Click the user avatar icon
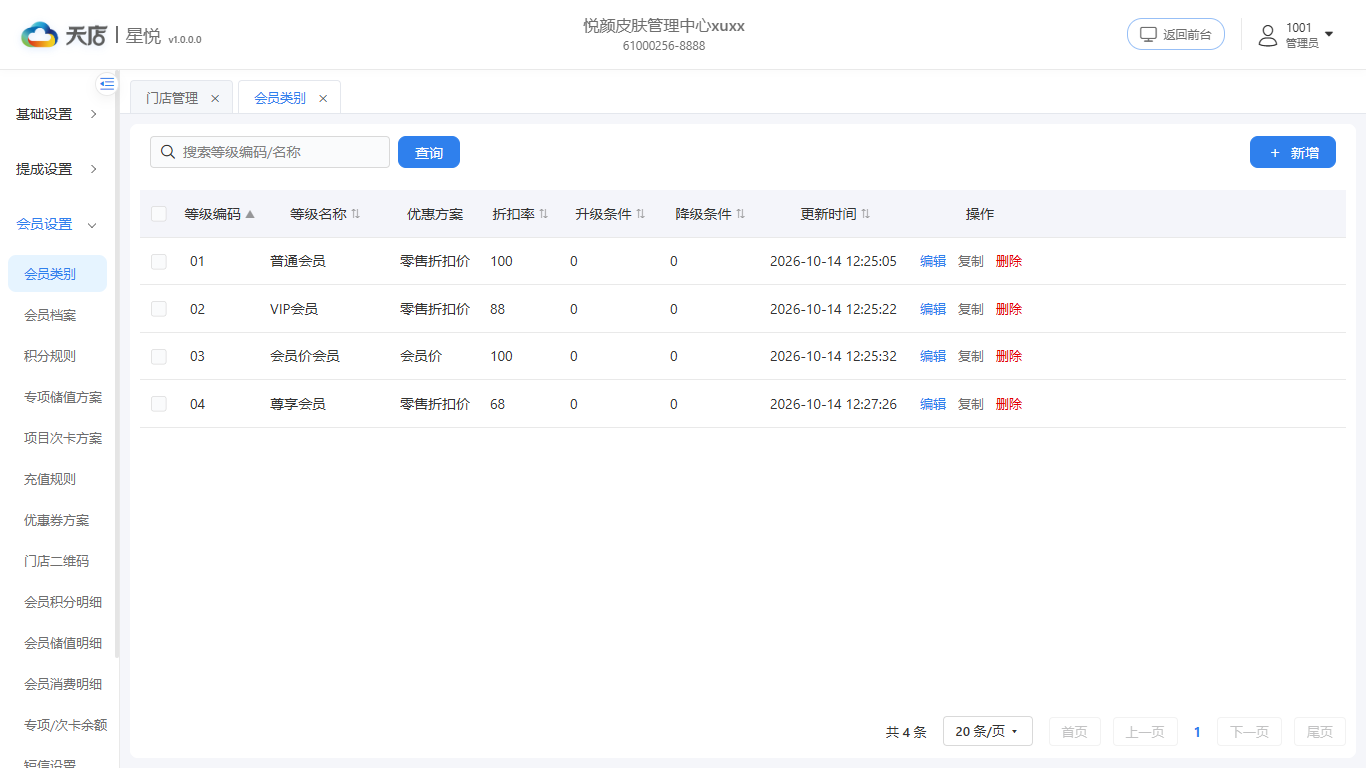The image size is (1366, 768). (x=1268, y=36)
